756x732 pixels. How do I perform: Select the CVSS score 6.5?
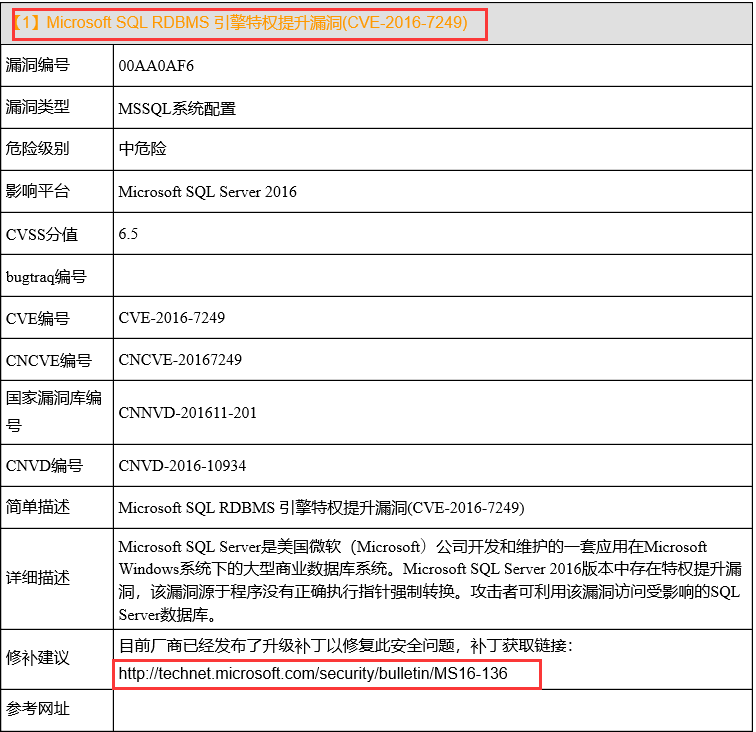pyautogui.click(x=128, y=234)
